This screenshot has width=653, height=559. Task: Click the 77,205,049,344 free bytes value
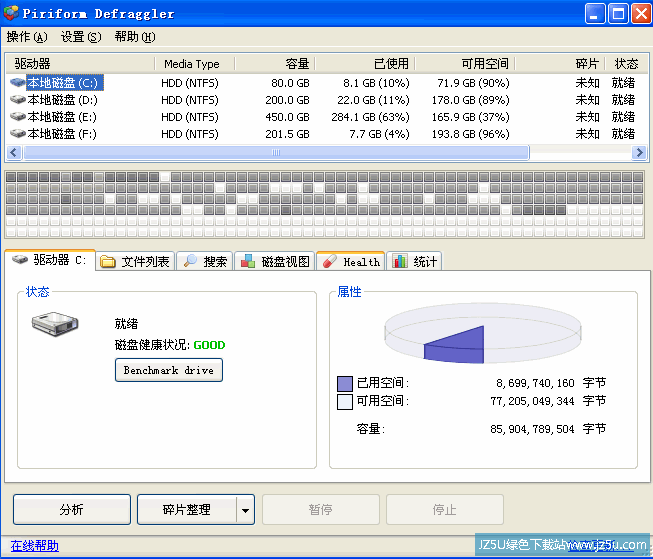[x=532, y=401]
